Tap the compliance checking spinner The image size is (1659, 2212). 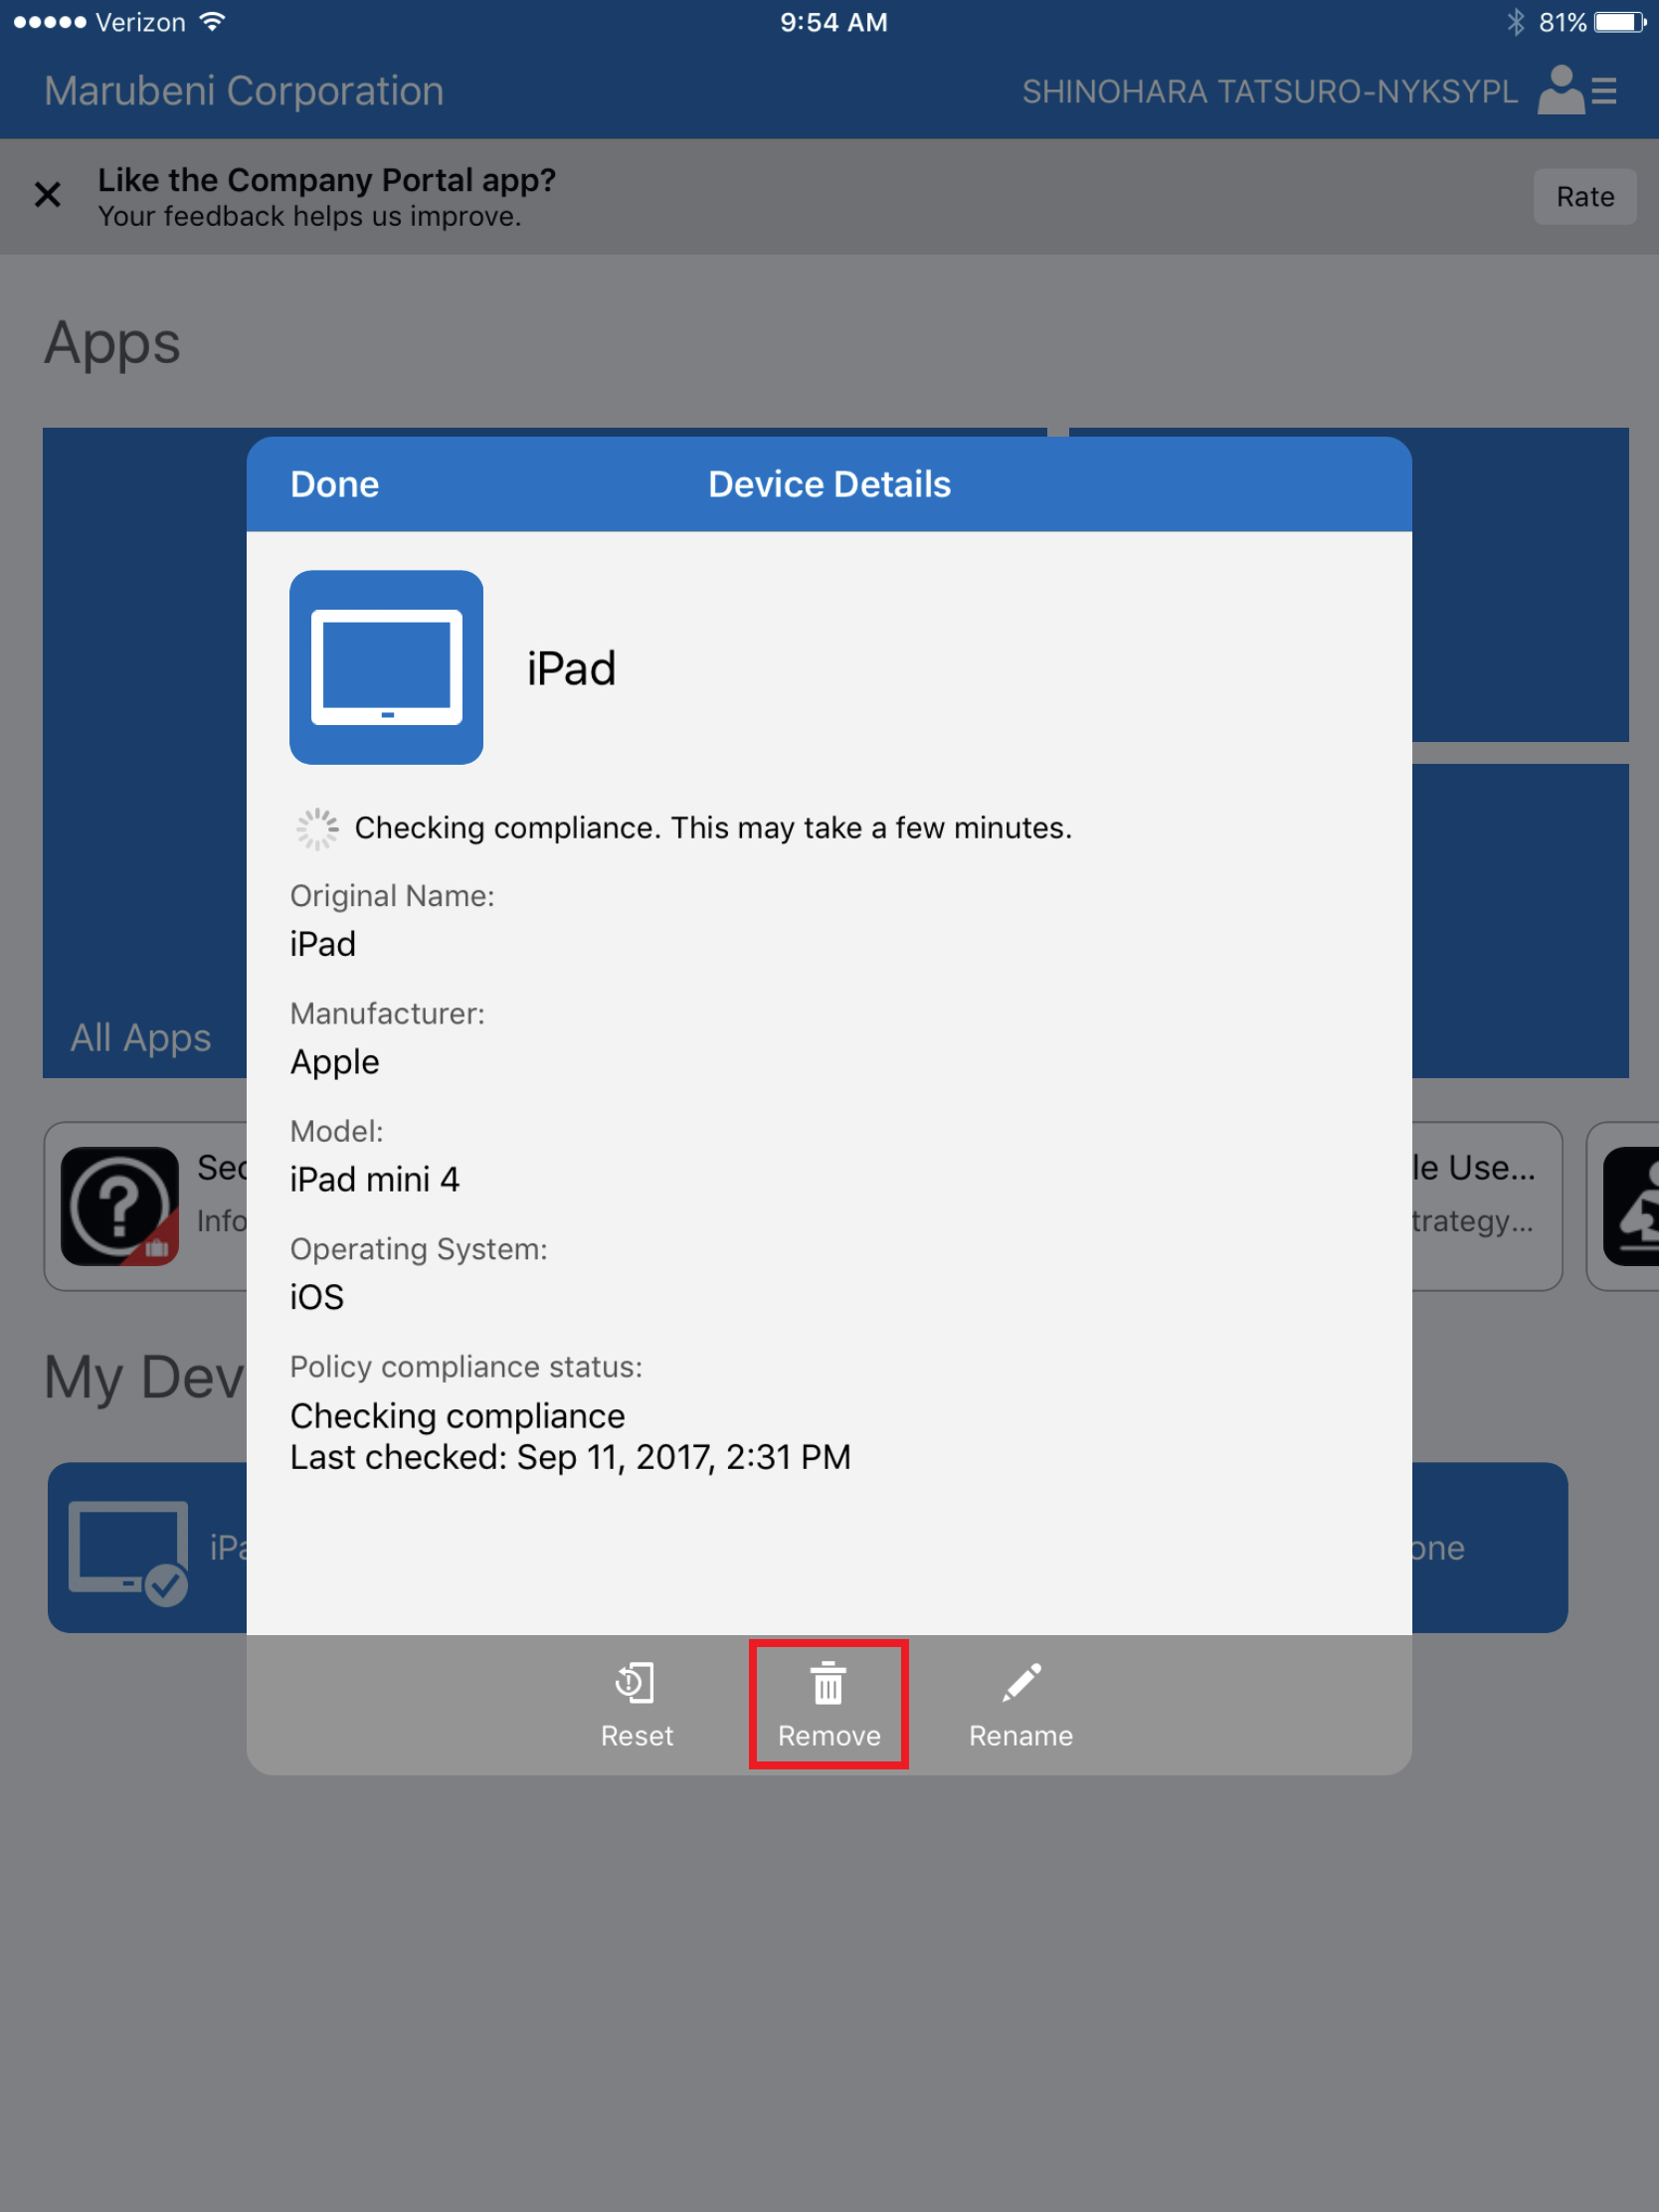click(x=316, y=828)
